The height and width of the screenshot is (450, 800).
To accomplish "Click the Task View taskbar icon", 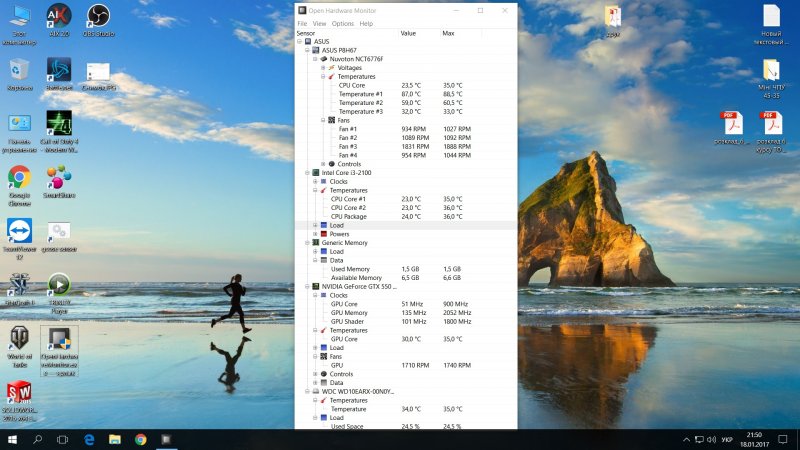I will tap(62, 439).
